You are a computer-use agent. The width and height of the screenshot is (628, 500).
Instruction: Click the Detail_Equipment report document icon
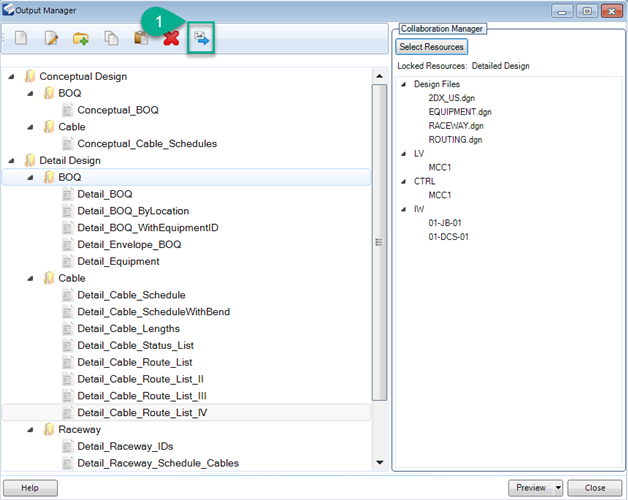tap(67, 261)
